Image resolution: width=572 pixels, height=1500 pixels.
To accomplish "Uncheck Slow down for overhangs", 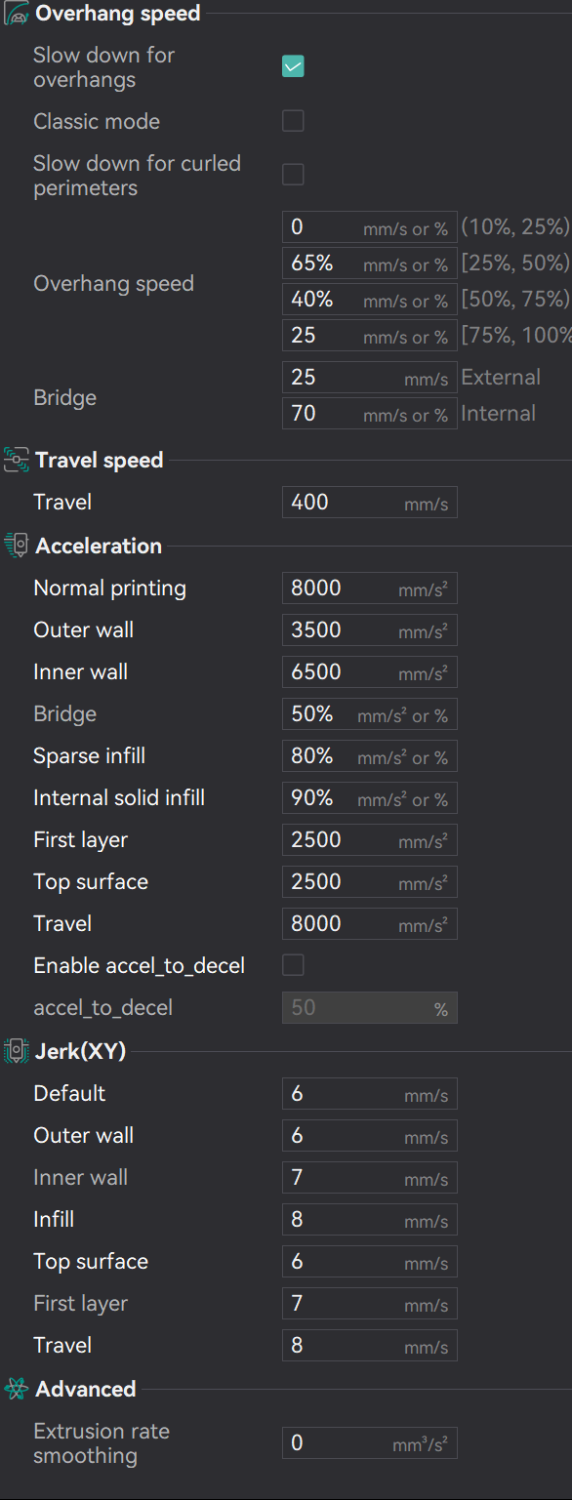I will point(293,67).
